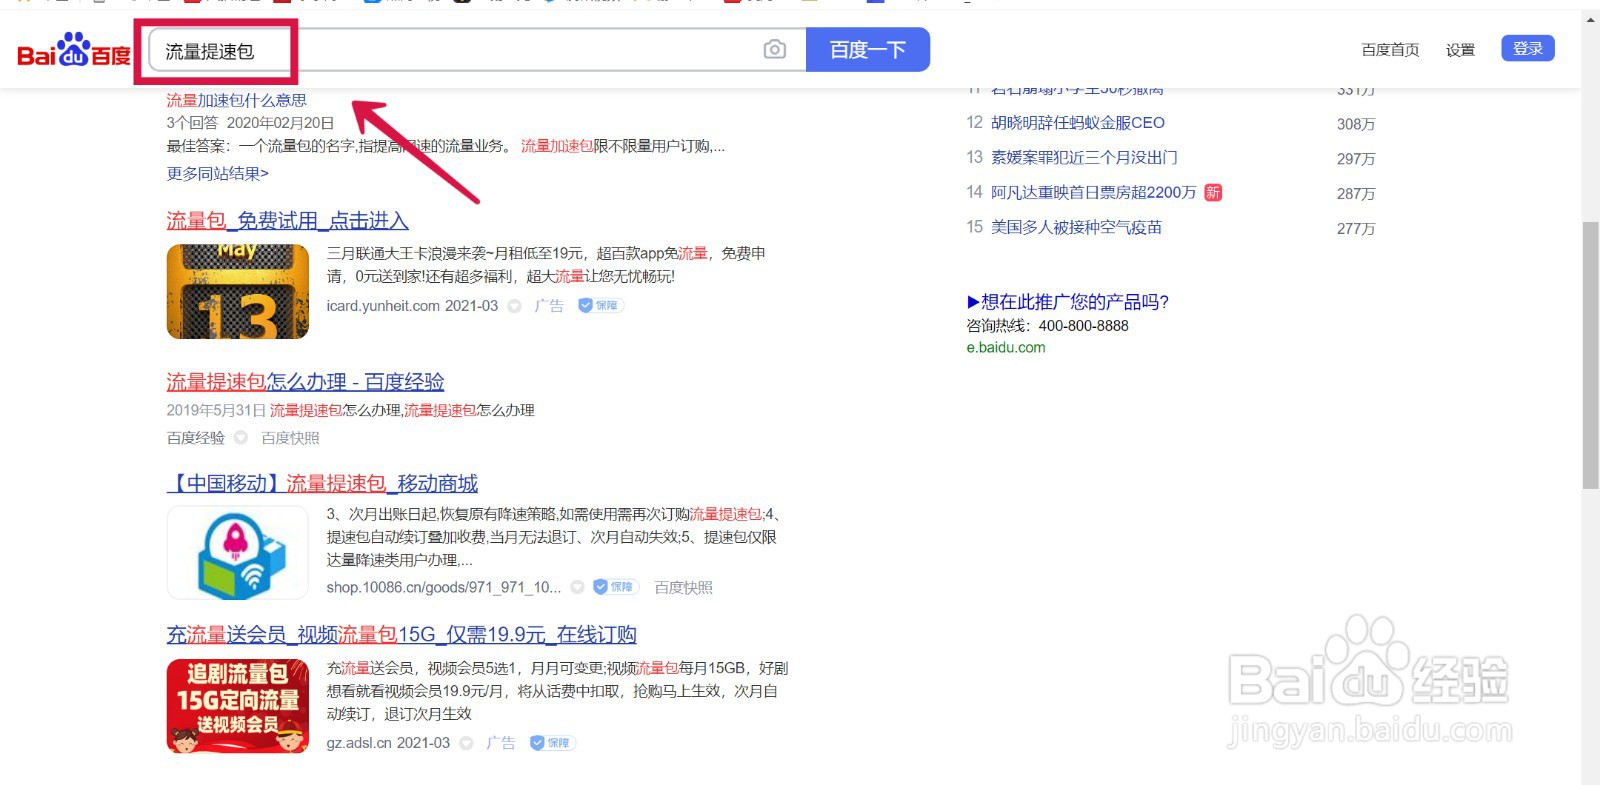
Task: Click the 百度一下 search button
Action: (x=868, y=49)
